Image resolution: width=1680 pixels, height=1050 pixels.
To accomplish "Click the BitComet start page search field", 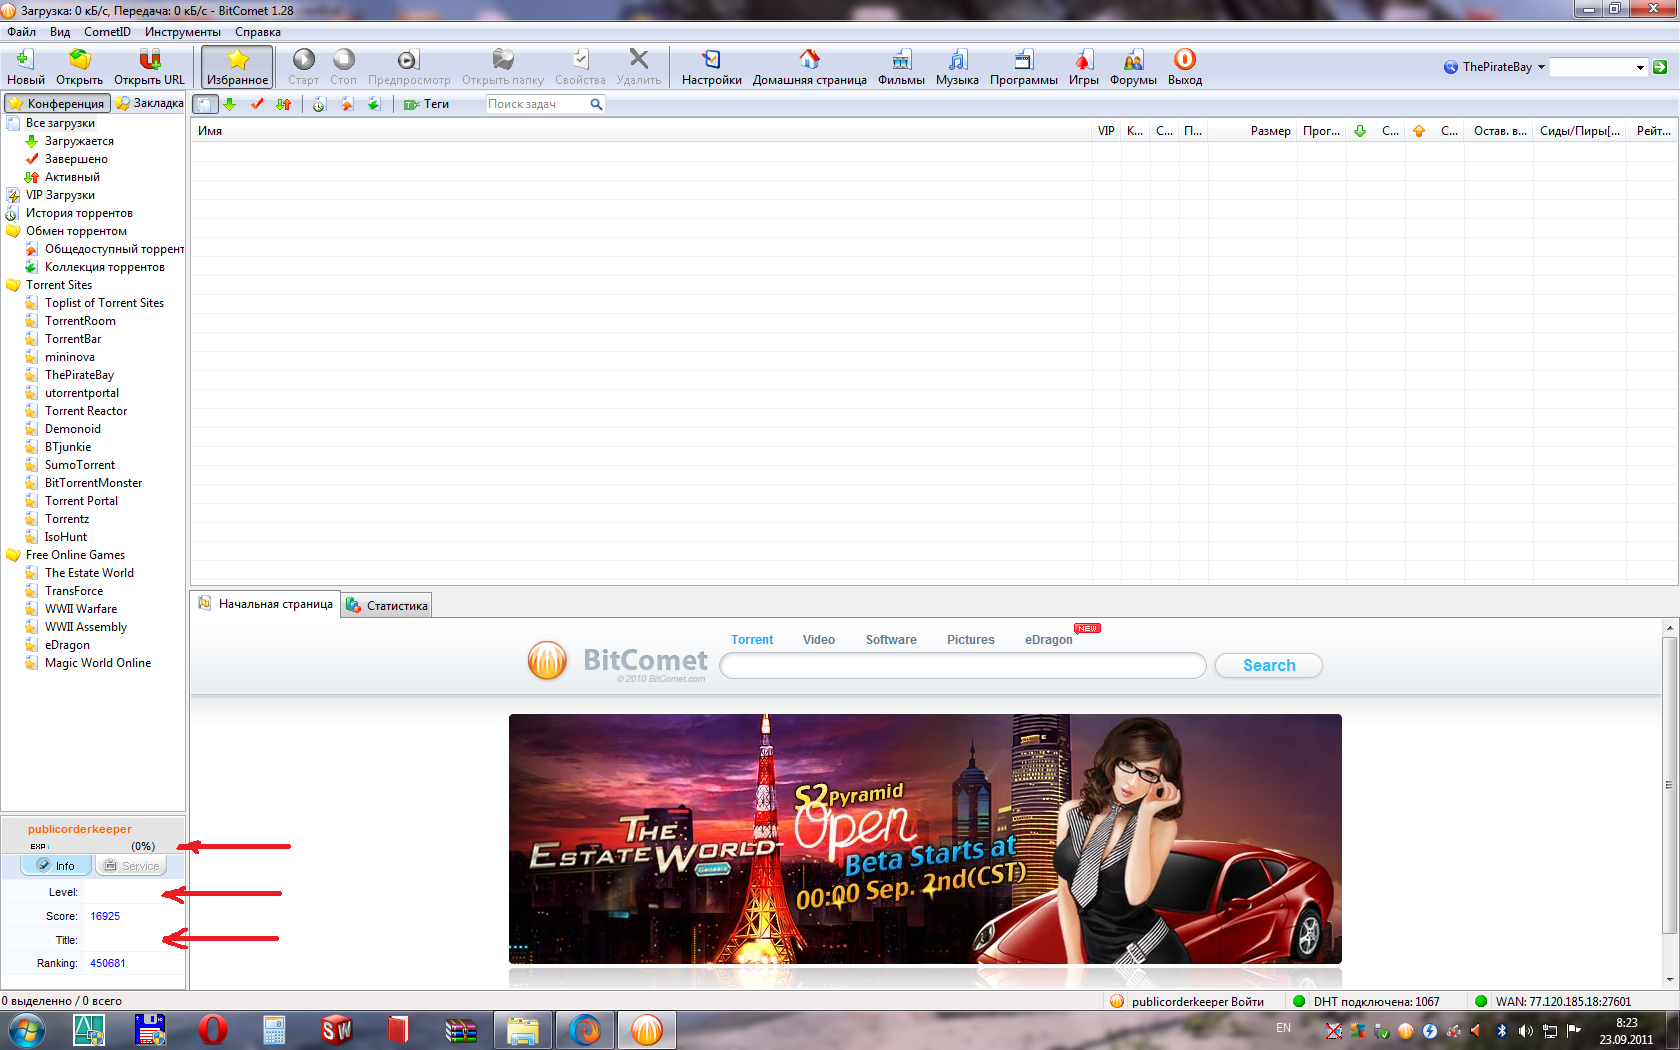I will pos(963,666).
